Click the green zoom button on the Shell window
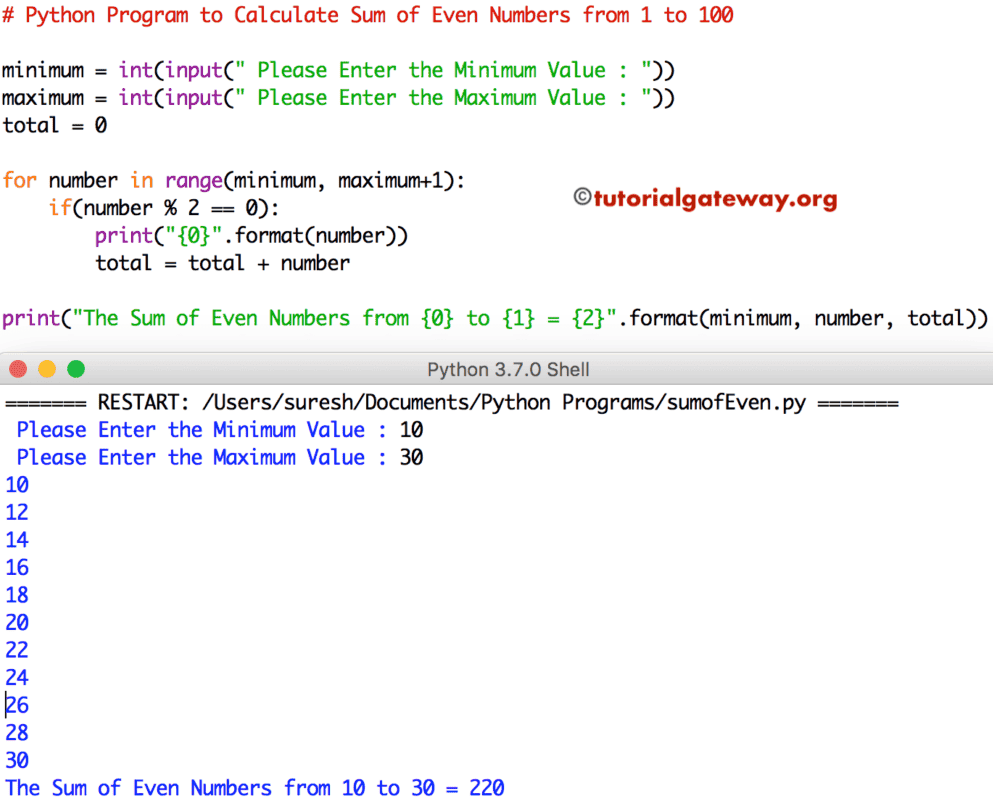This screenshot has height=804, width=993. (x=76, y=368)
